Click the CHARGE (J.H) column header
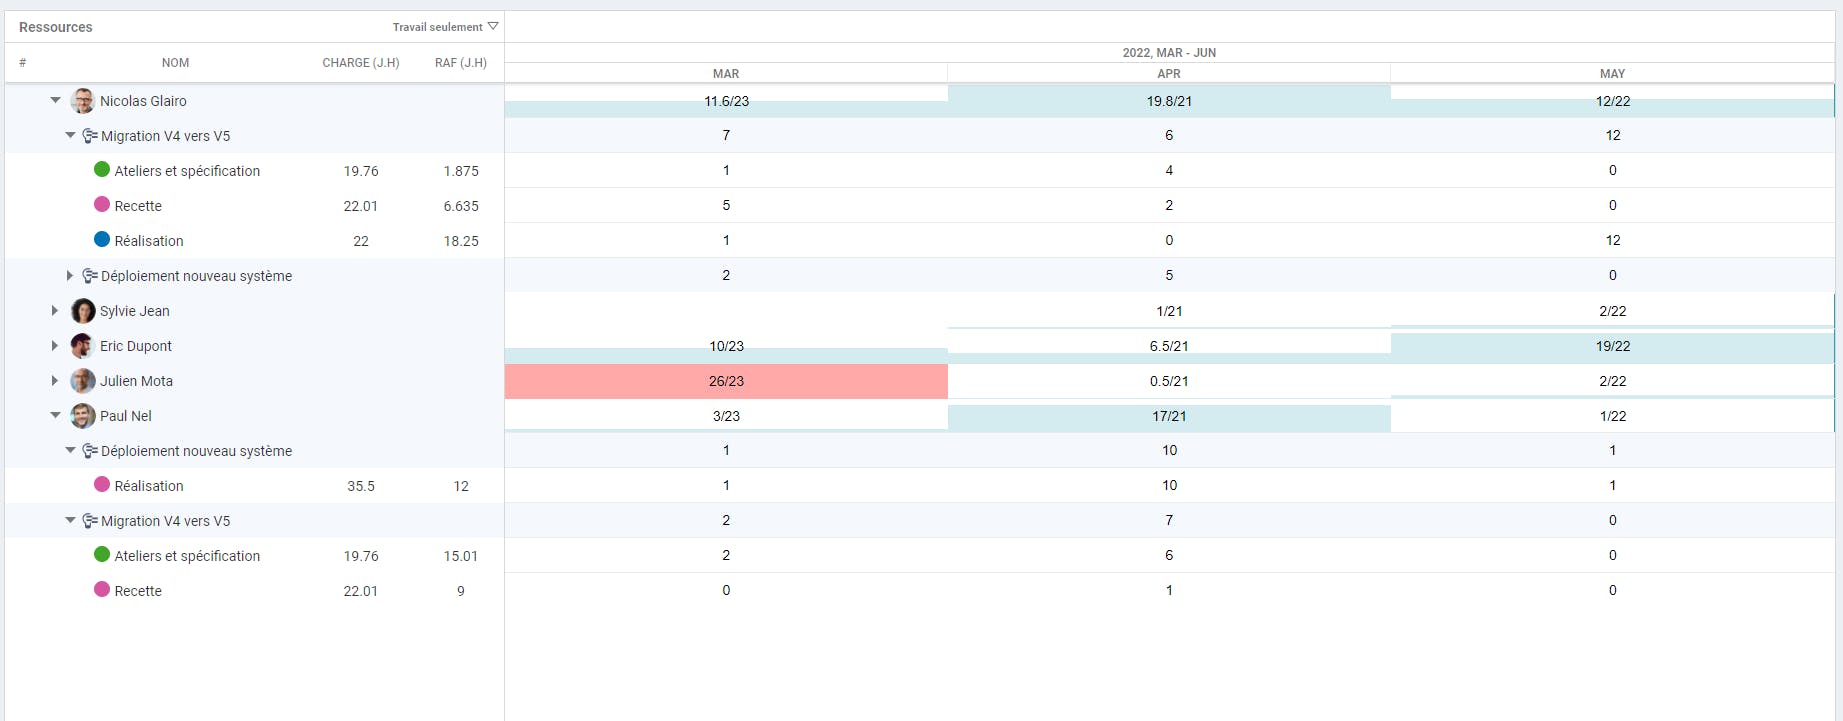 361,63
